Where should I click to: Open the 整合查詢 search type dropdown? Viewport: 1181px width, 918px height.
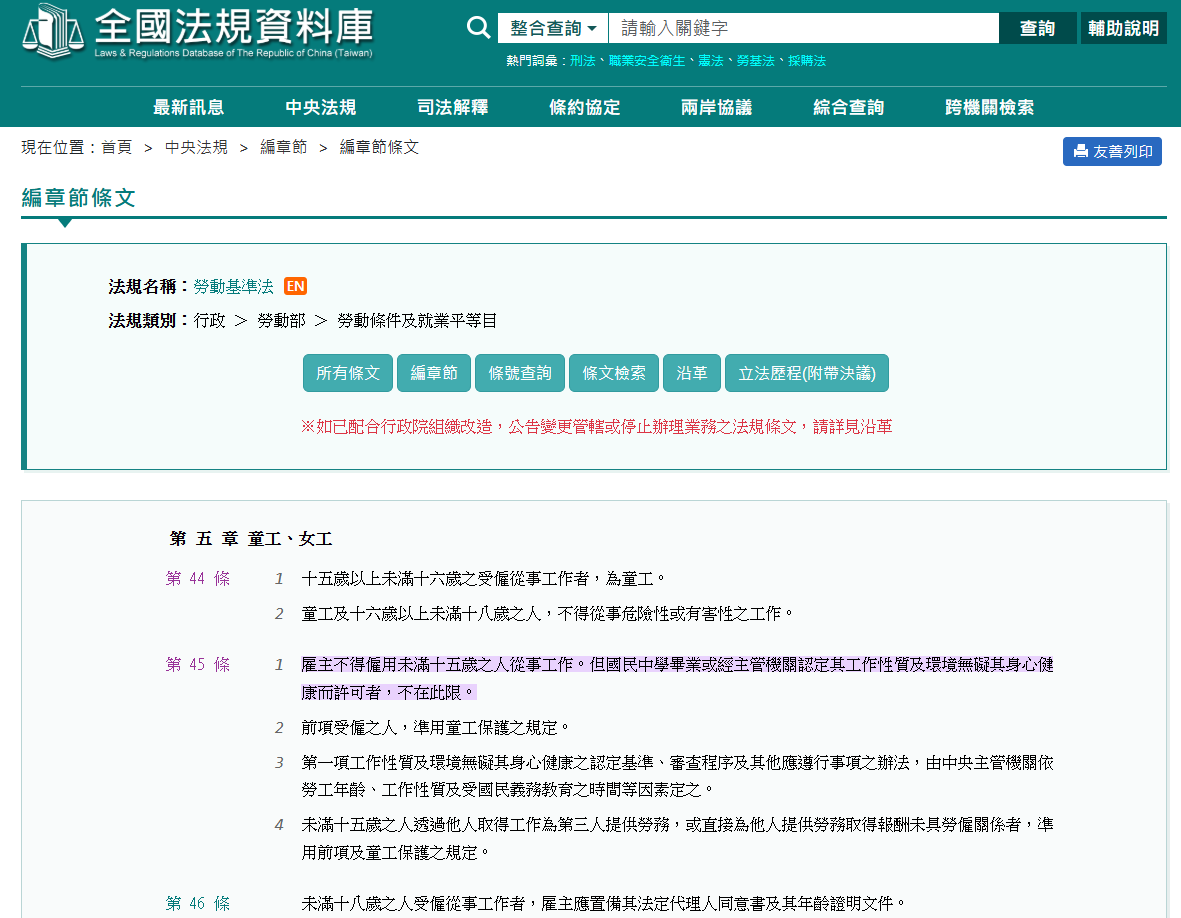pyautogui.click(x=553, y=28)
